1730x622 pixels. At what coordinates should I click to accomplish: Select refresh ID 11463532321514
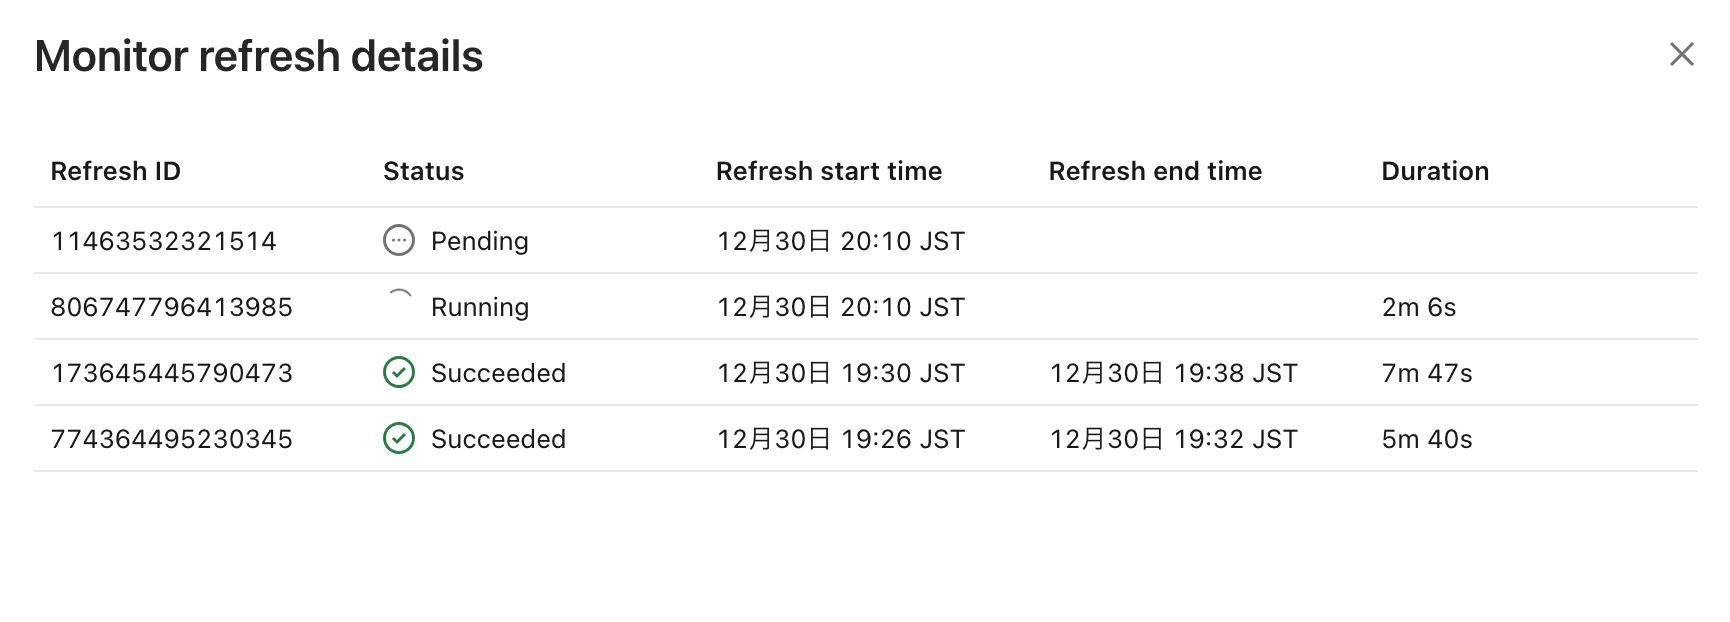(x=164, y=241)
